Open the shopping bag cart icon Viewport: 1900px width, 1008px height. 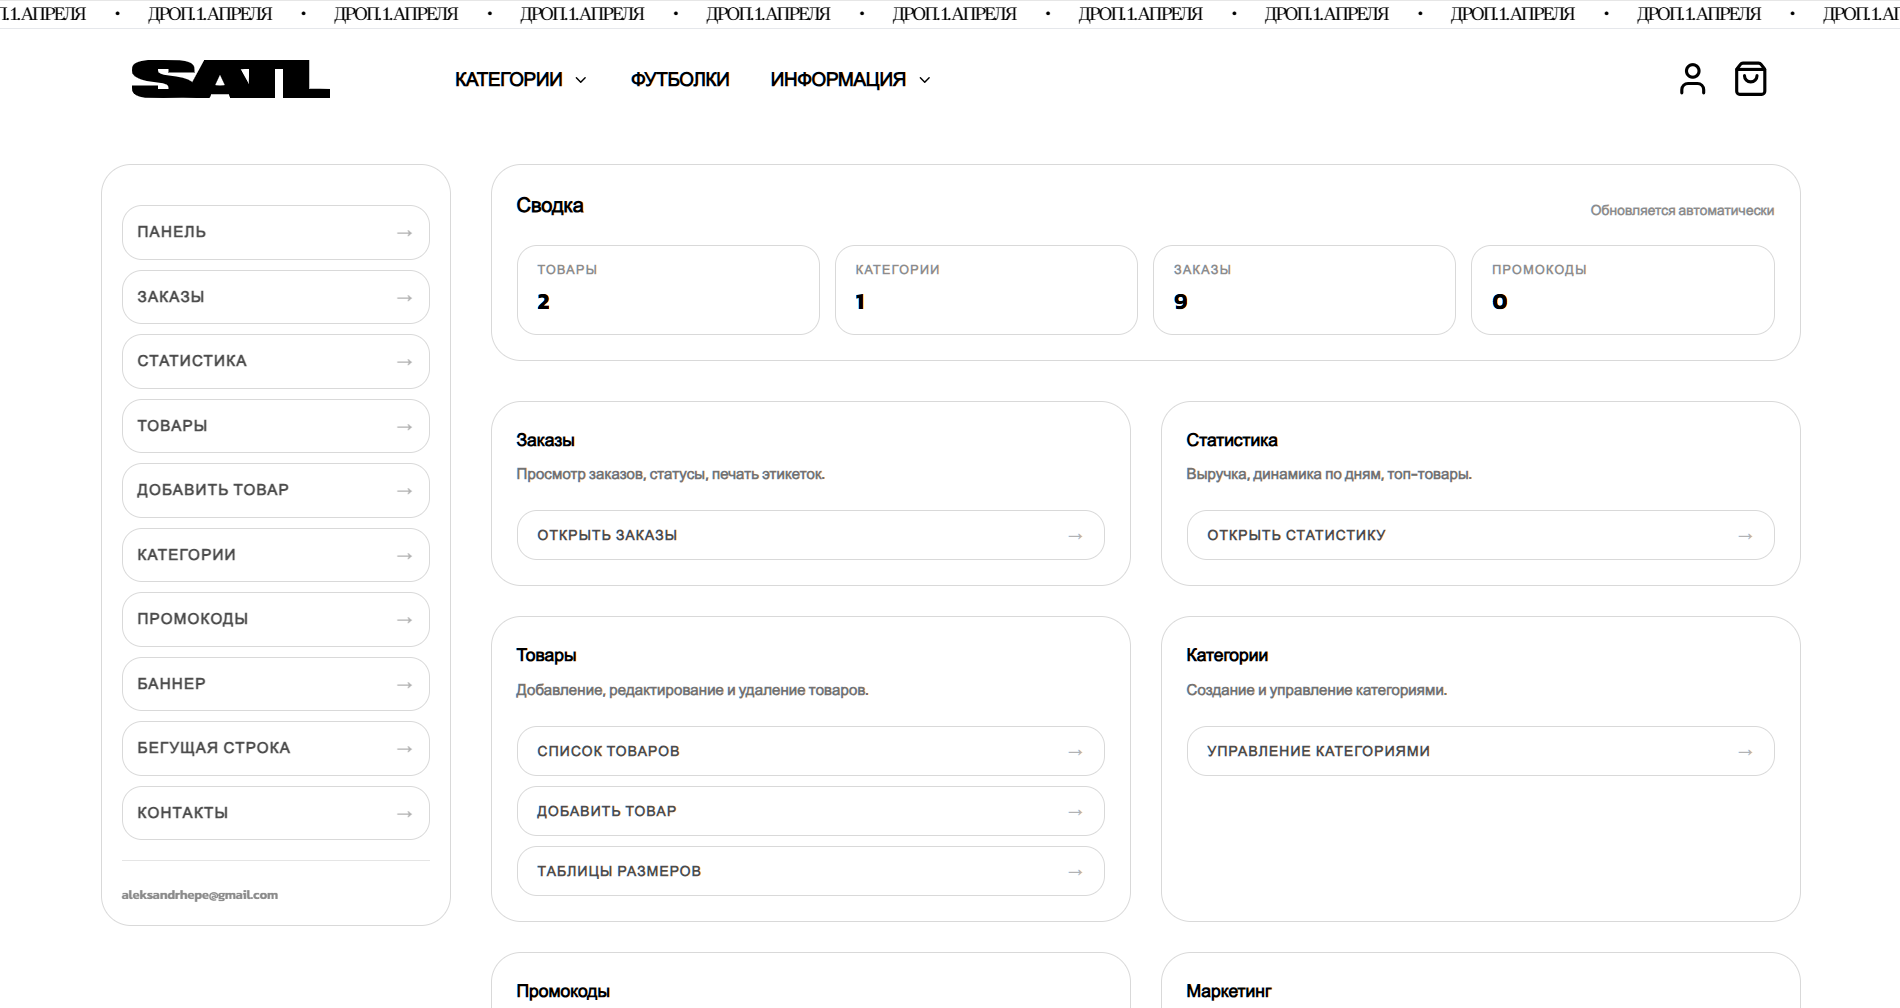[1750, 79]
